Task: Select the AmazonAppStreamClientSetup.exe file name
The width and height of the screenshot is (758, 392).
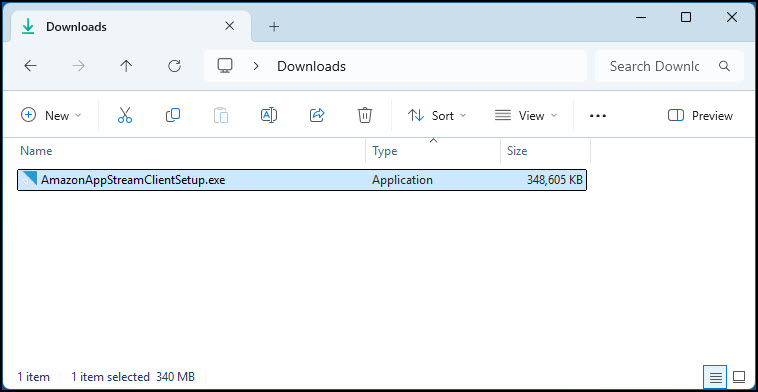Action: coord(133,180)
